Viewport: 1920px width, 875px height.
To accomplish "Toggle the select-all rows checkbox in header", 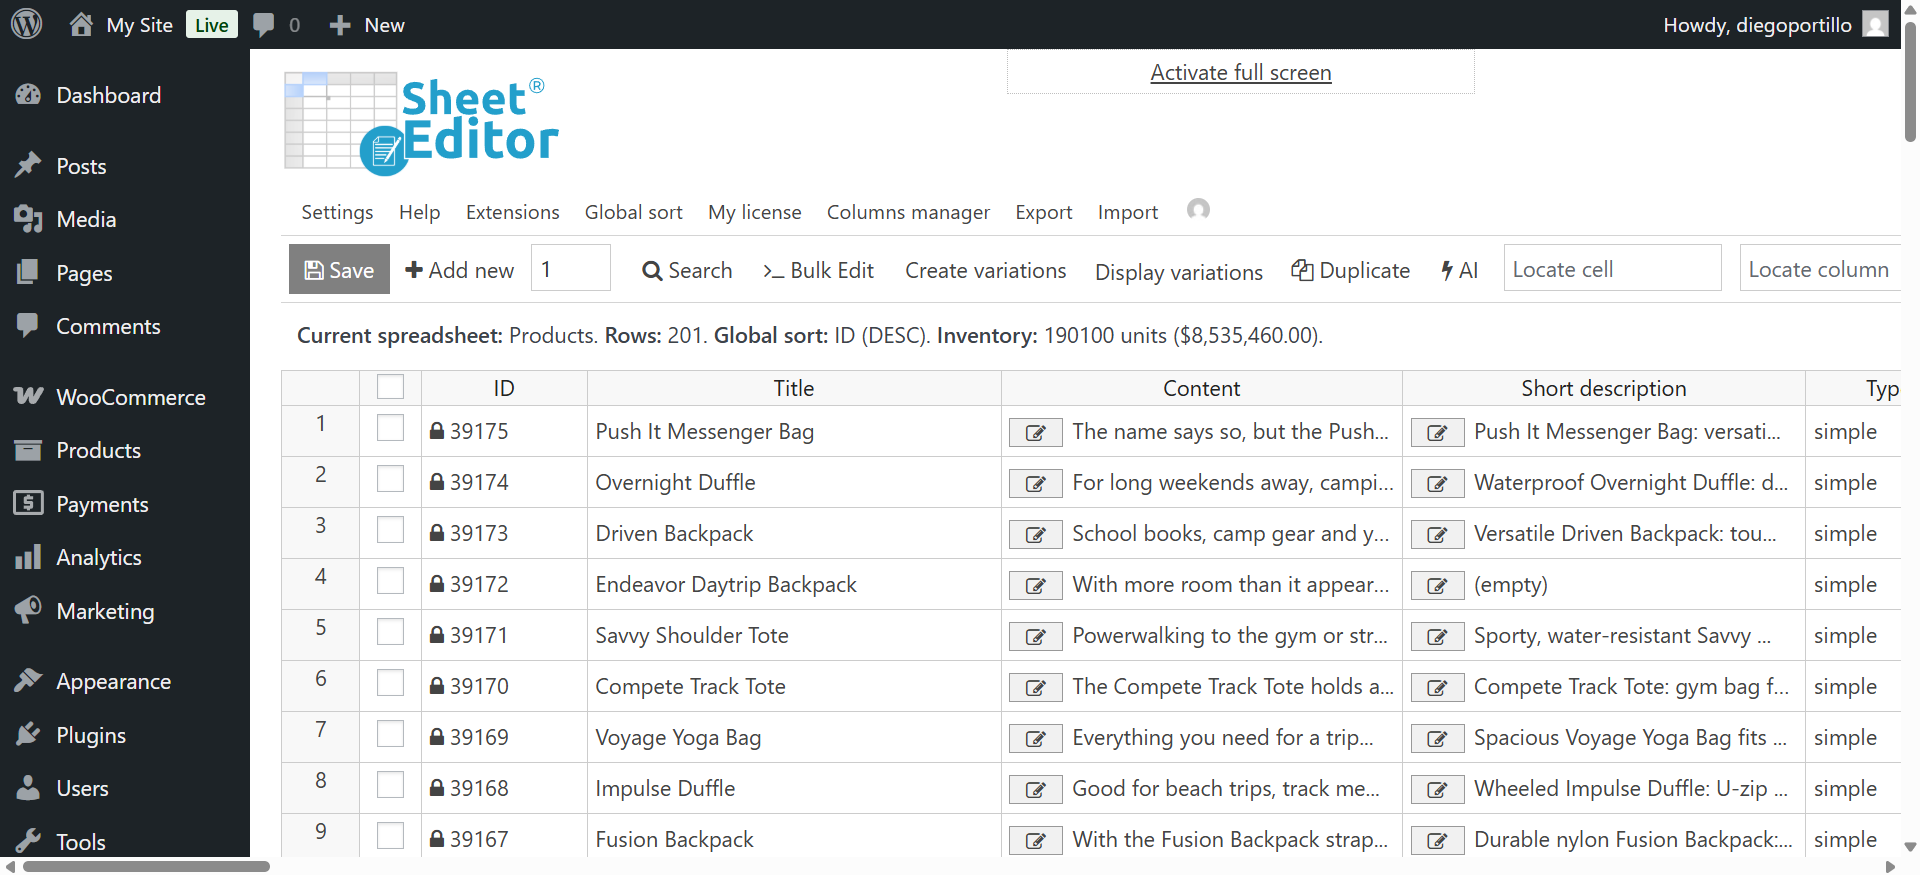I will 390,387.
